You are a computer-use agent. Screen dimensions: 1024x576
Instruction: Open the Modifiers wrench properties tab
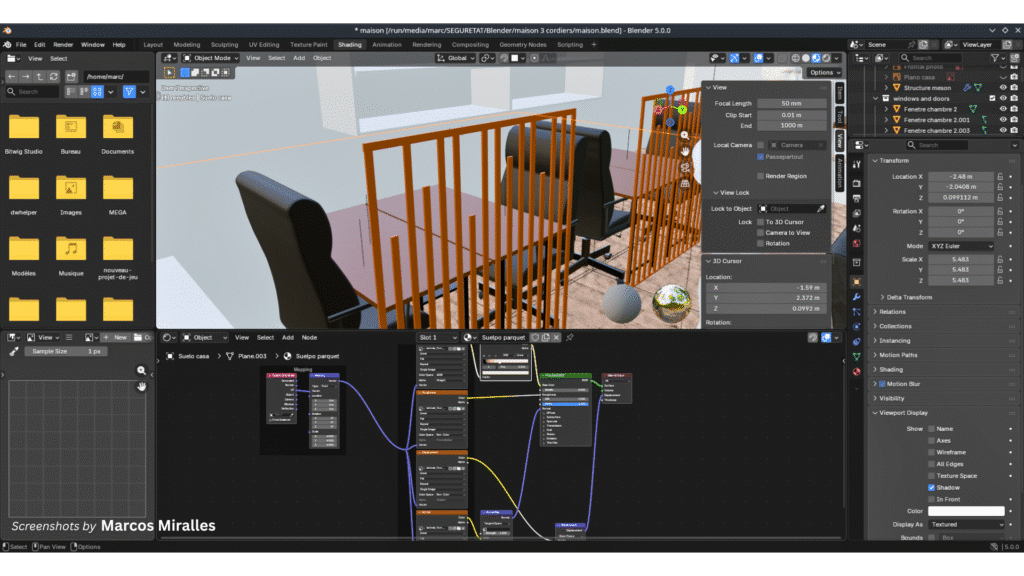pyautogui.click(x=857, y=297)
